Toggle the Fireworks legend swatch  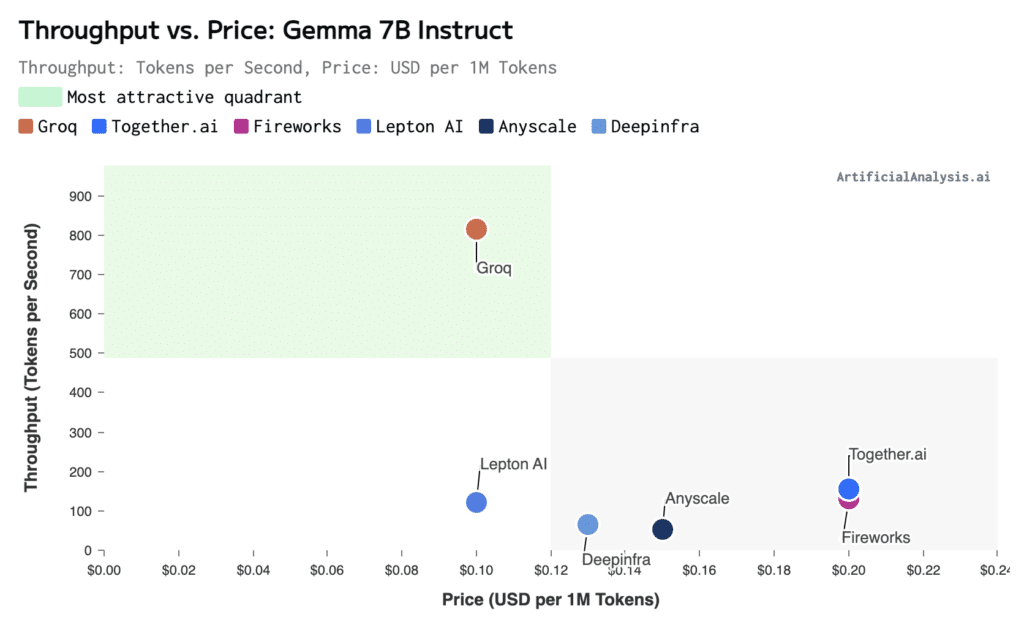[x=241, y=127]
